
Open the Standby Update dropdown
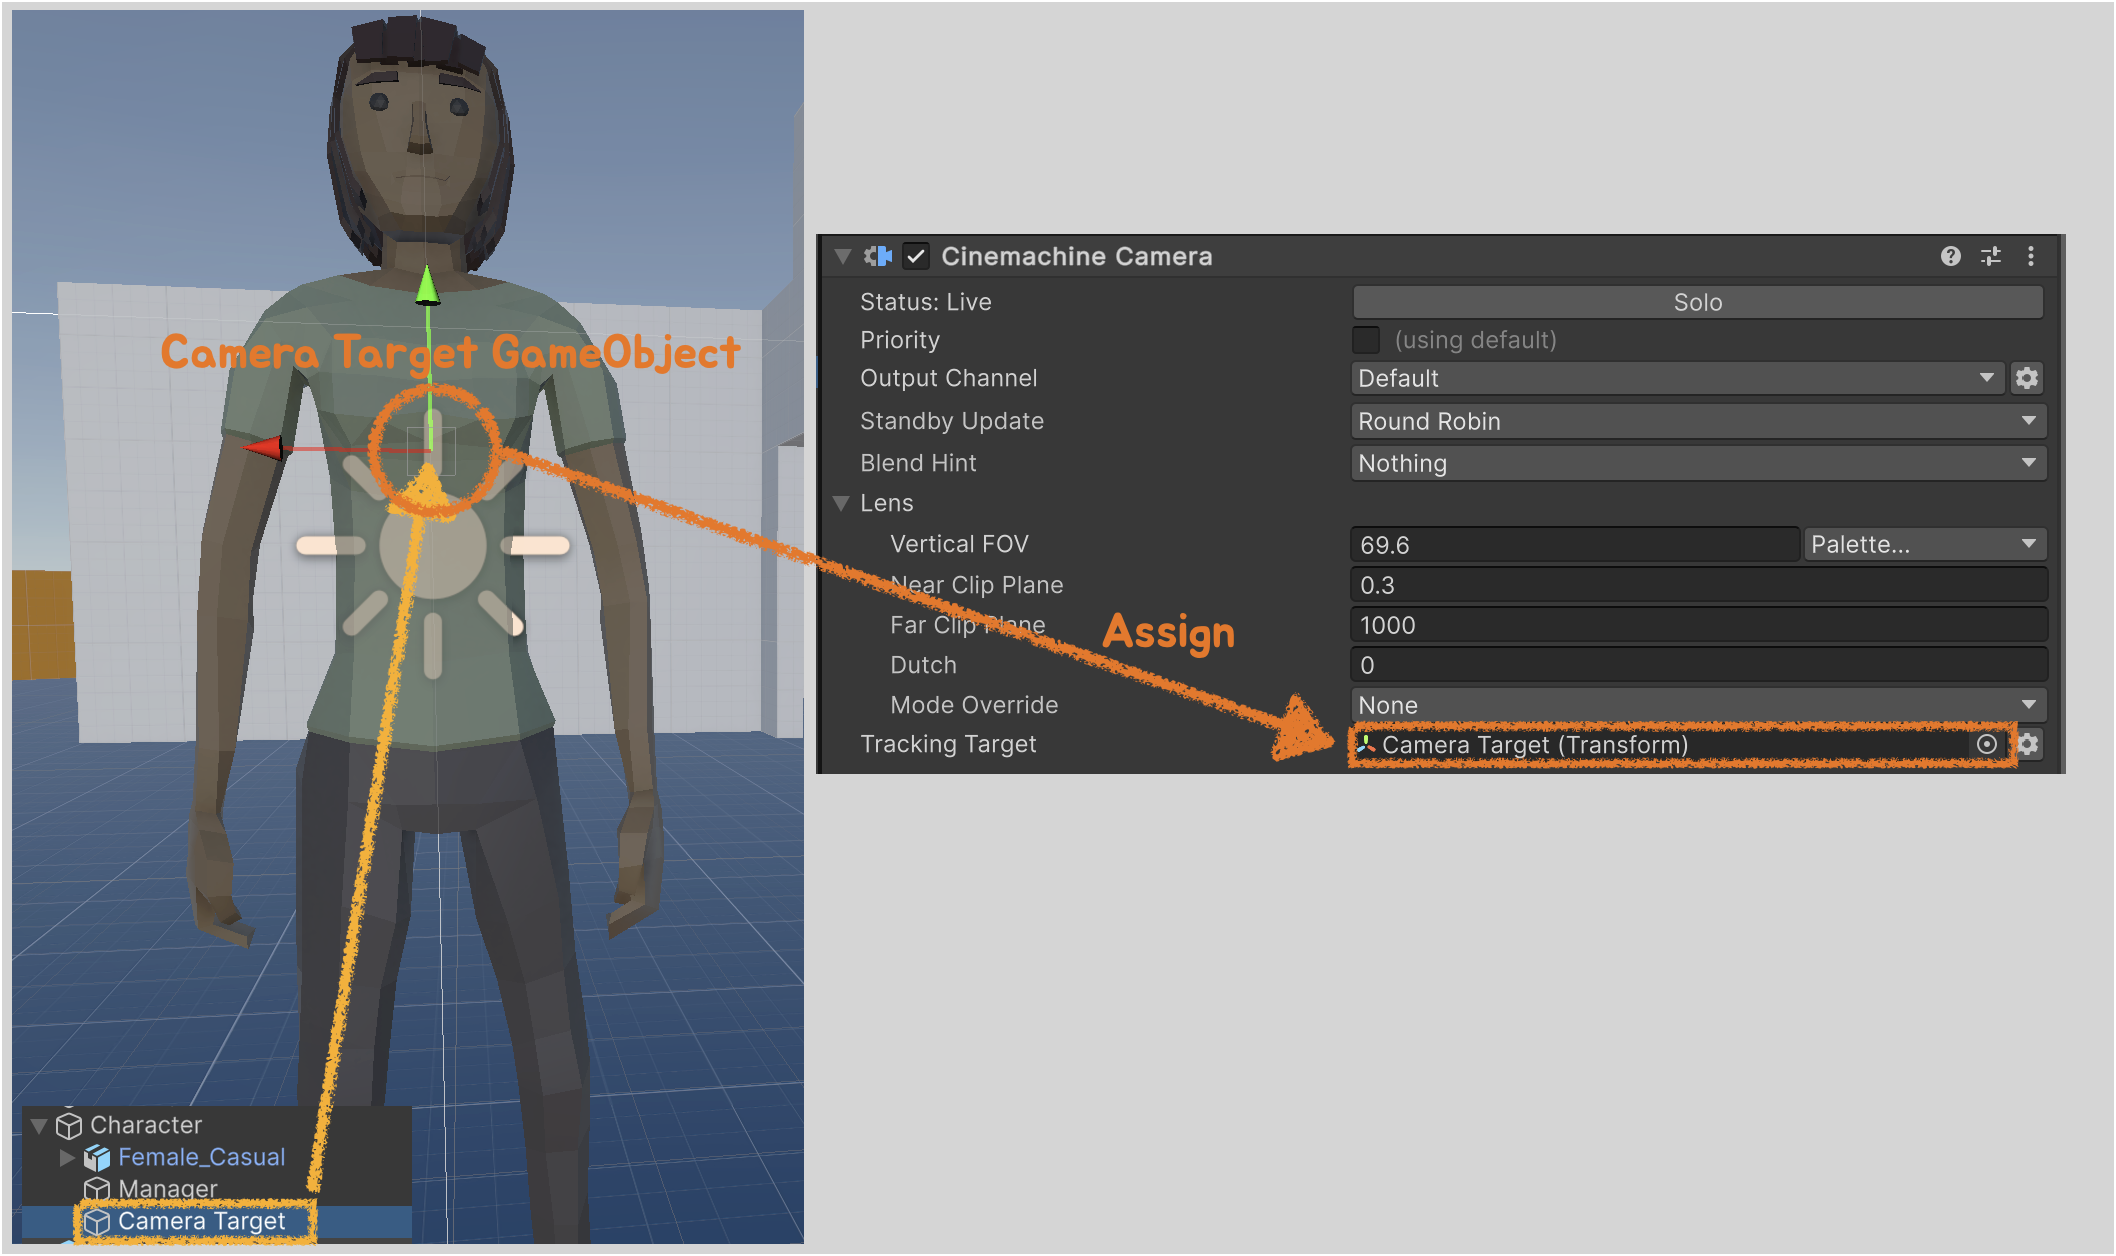[x=1697, y=421]
